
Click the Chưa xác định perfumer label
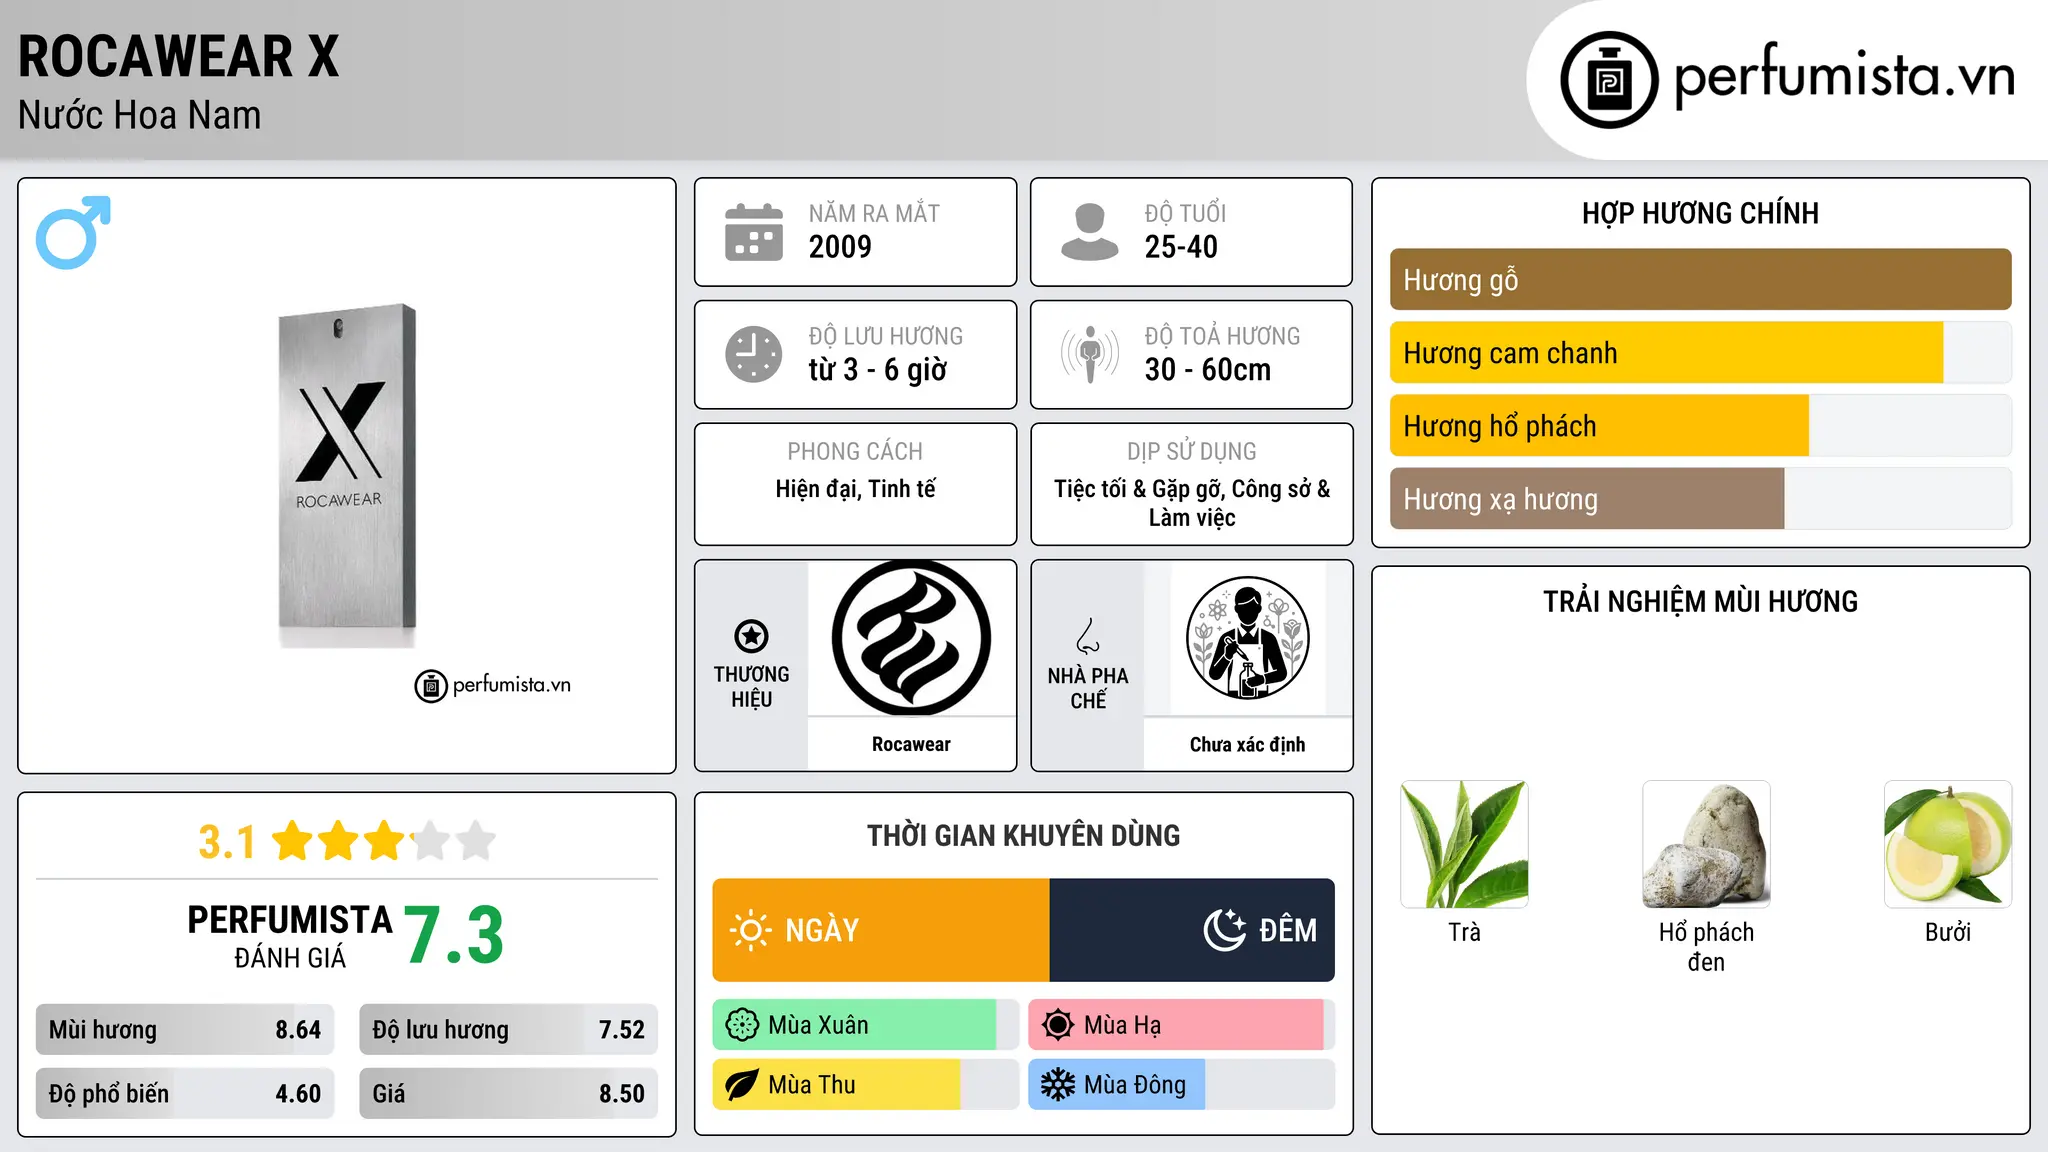click(1247, 744)
